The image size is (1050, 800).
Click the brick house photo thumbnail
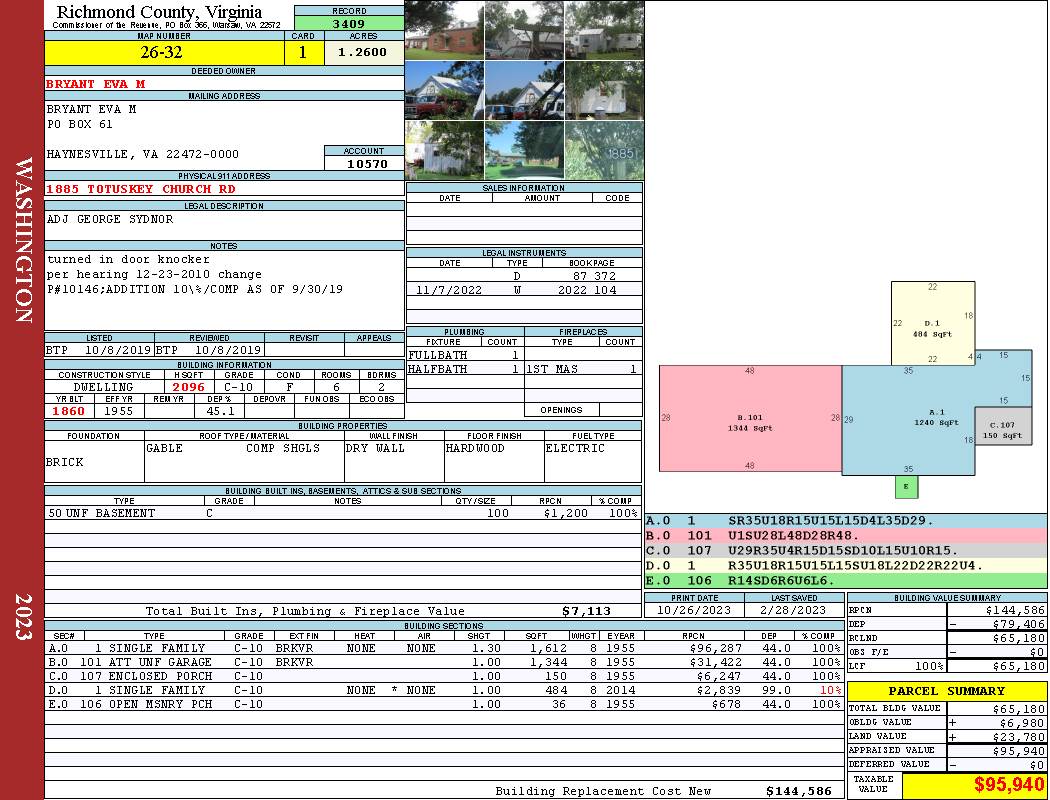click(x=444, y=30)
